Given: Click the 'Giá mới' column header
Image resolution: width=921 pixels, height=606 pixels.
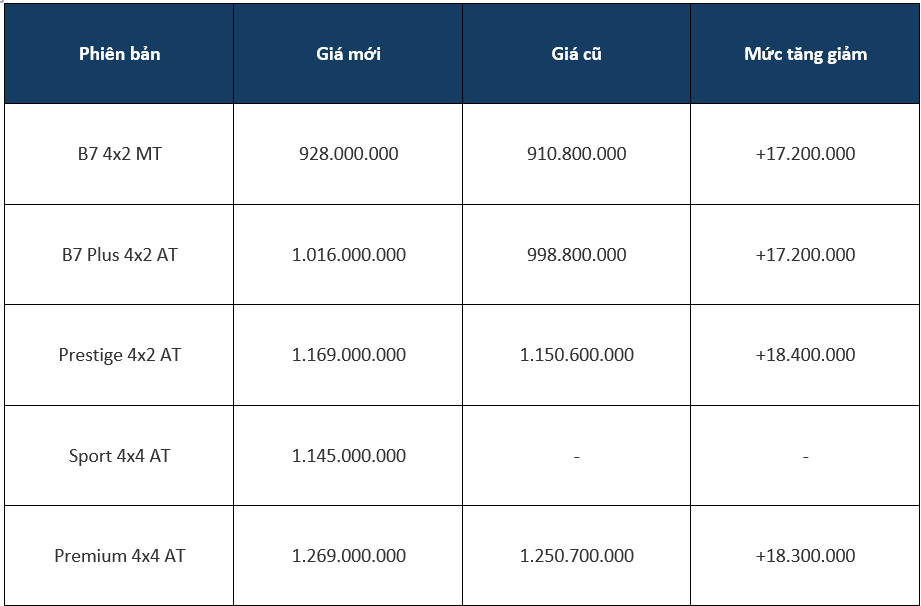Looking at the screenshot, I should [x=348, y=54].
